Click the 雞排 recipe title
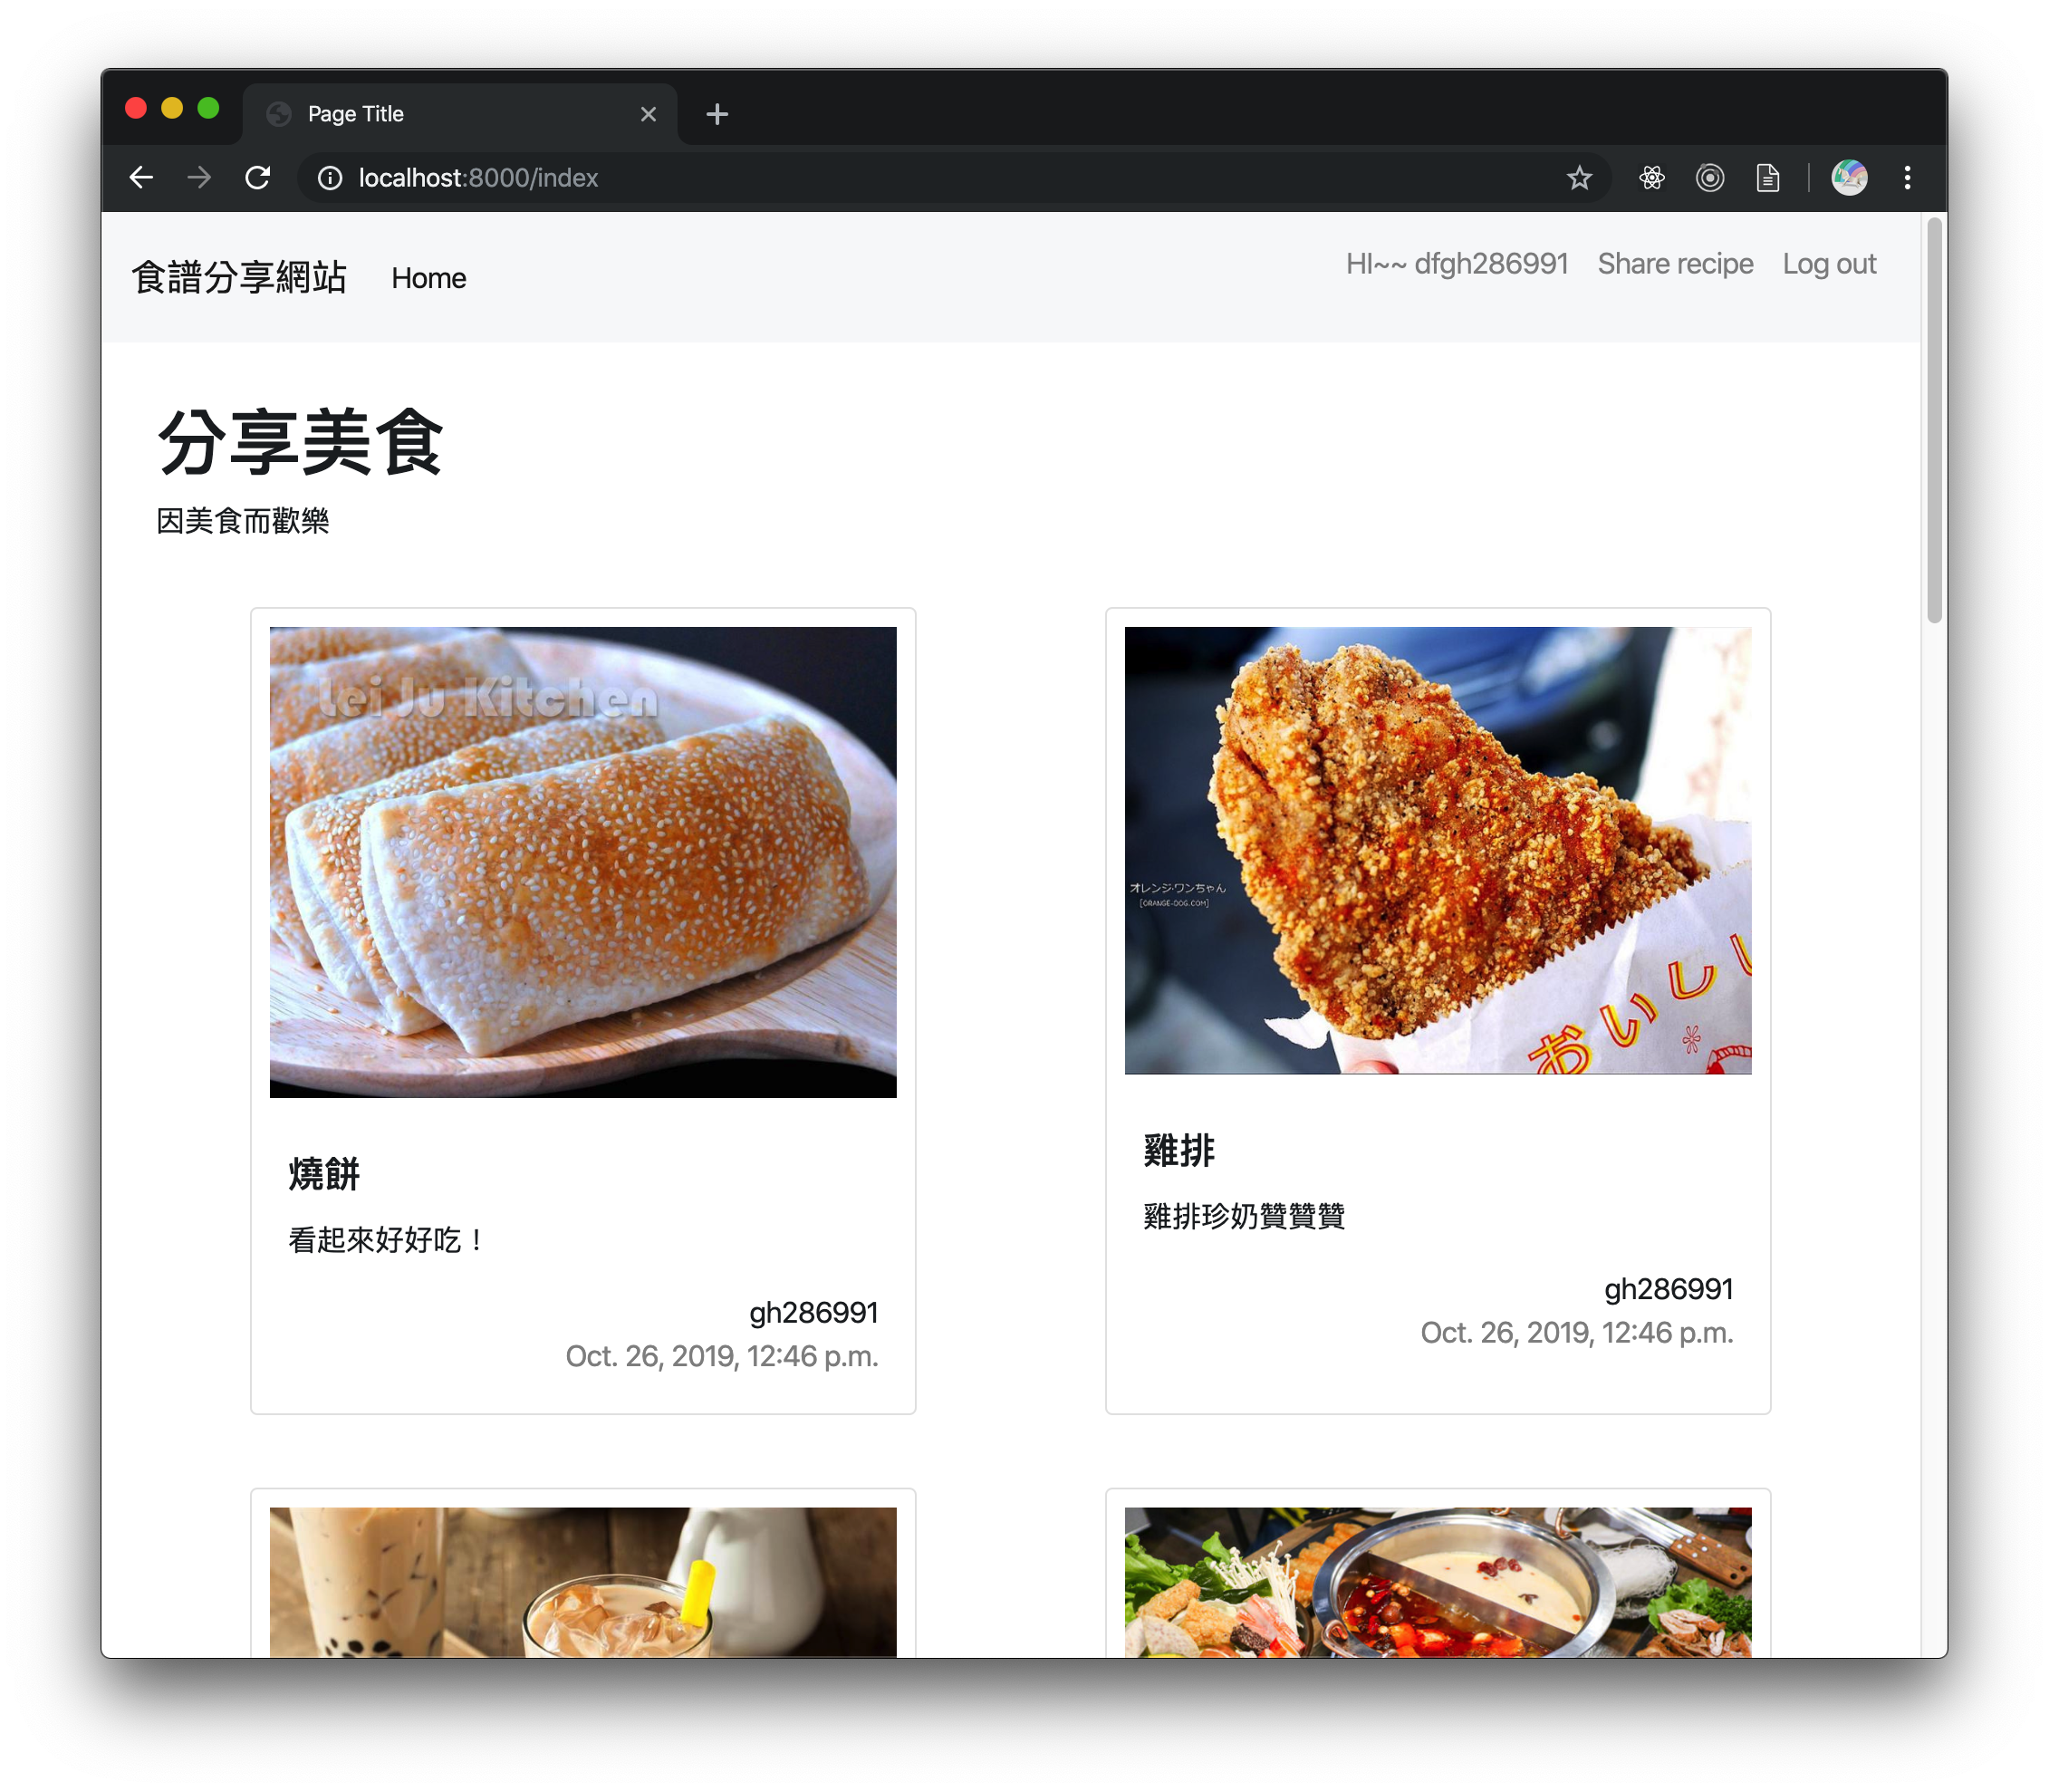Screen dimensions: 2049x1792 point(1179,1151)
